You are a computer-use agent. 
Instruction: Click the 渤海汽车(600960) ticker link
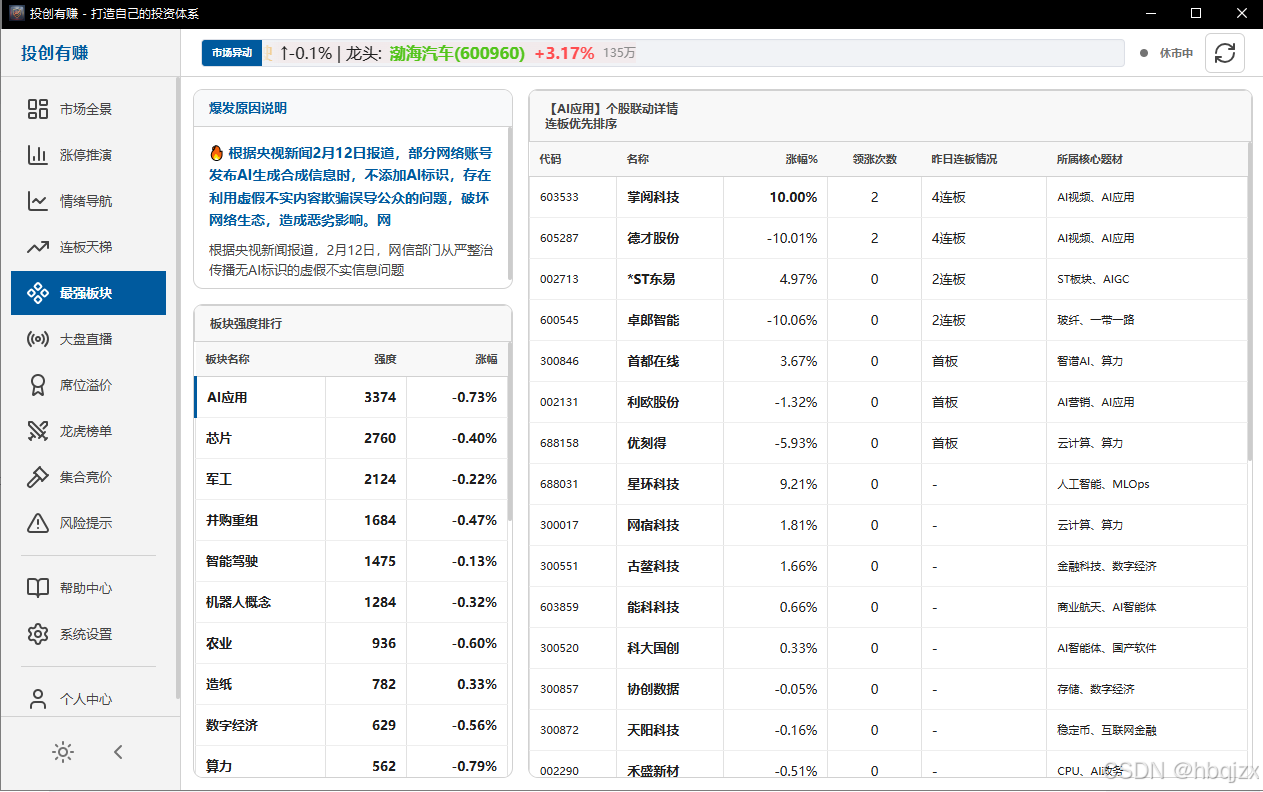pyautogui.click(x=457, y=53)
